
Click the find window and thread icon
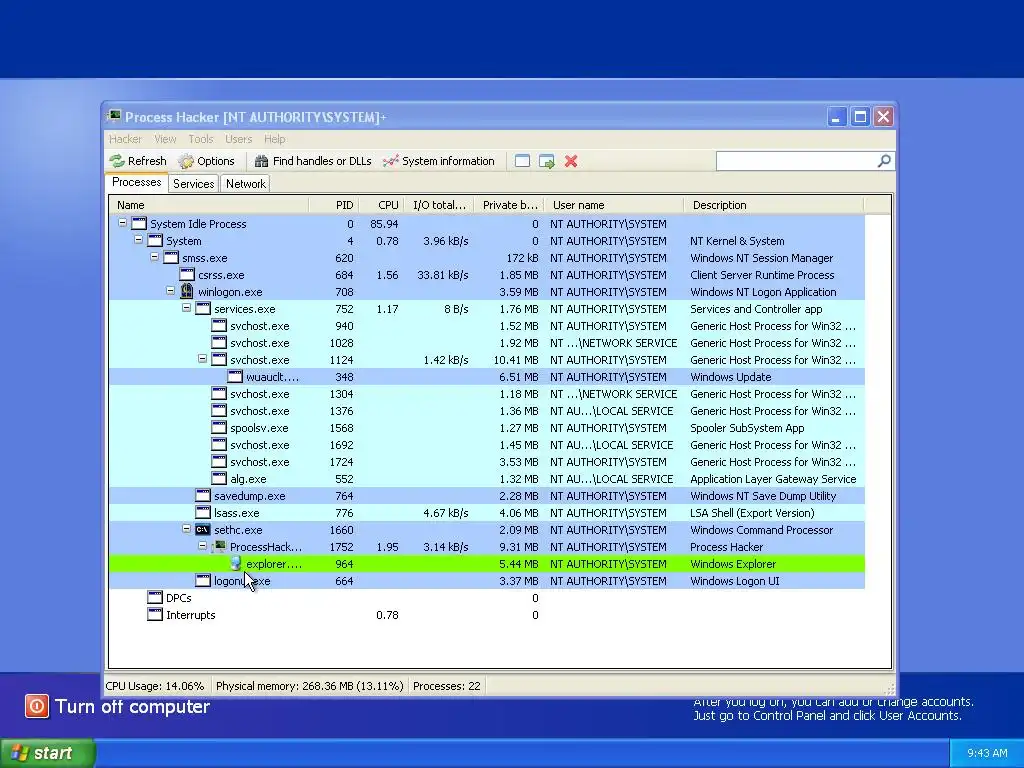point(547,161)
